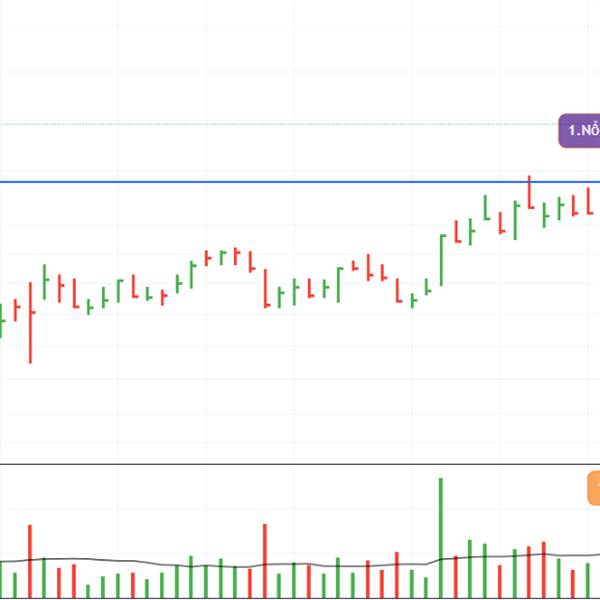This screenshot has width=600, height=600.
Task: Click the tallest green volume bar
Action: coord(441,538)
